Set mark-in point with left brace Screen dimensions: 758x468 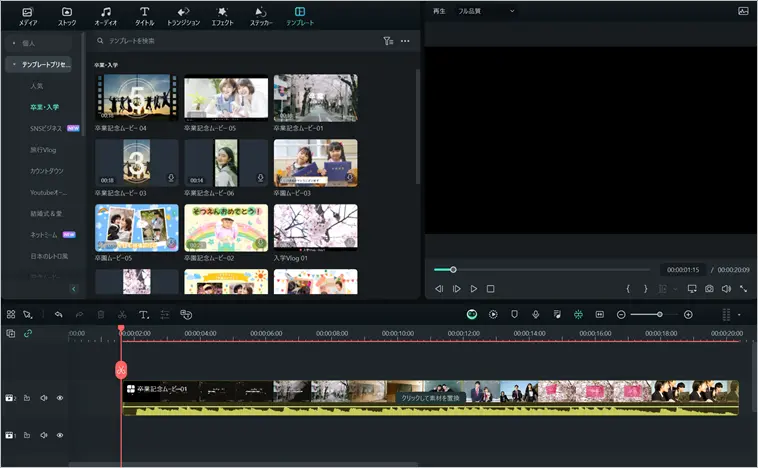coord(628,289)
